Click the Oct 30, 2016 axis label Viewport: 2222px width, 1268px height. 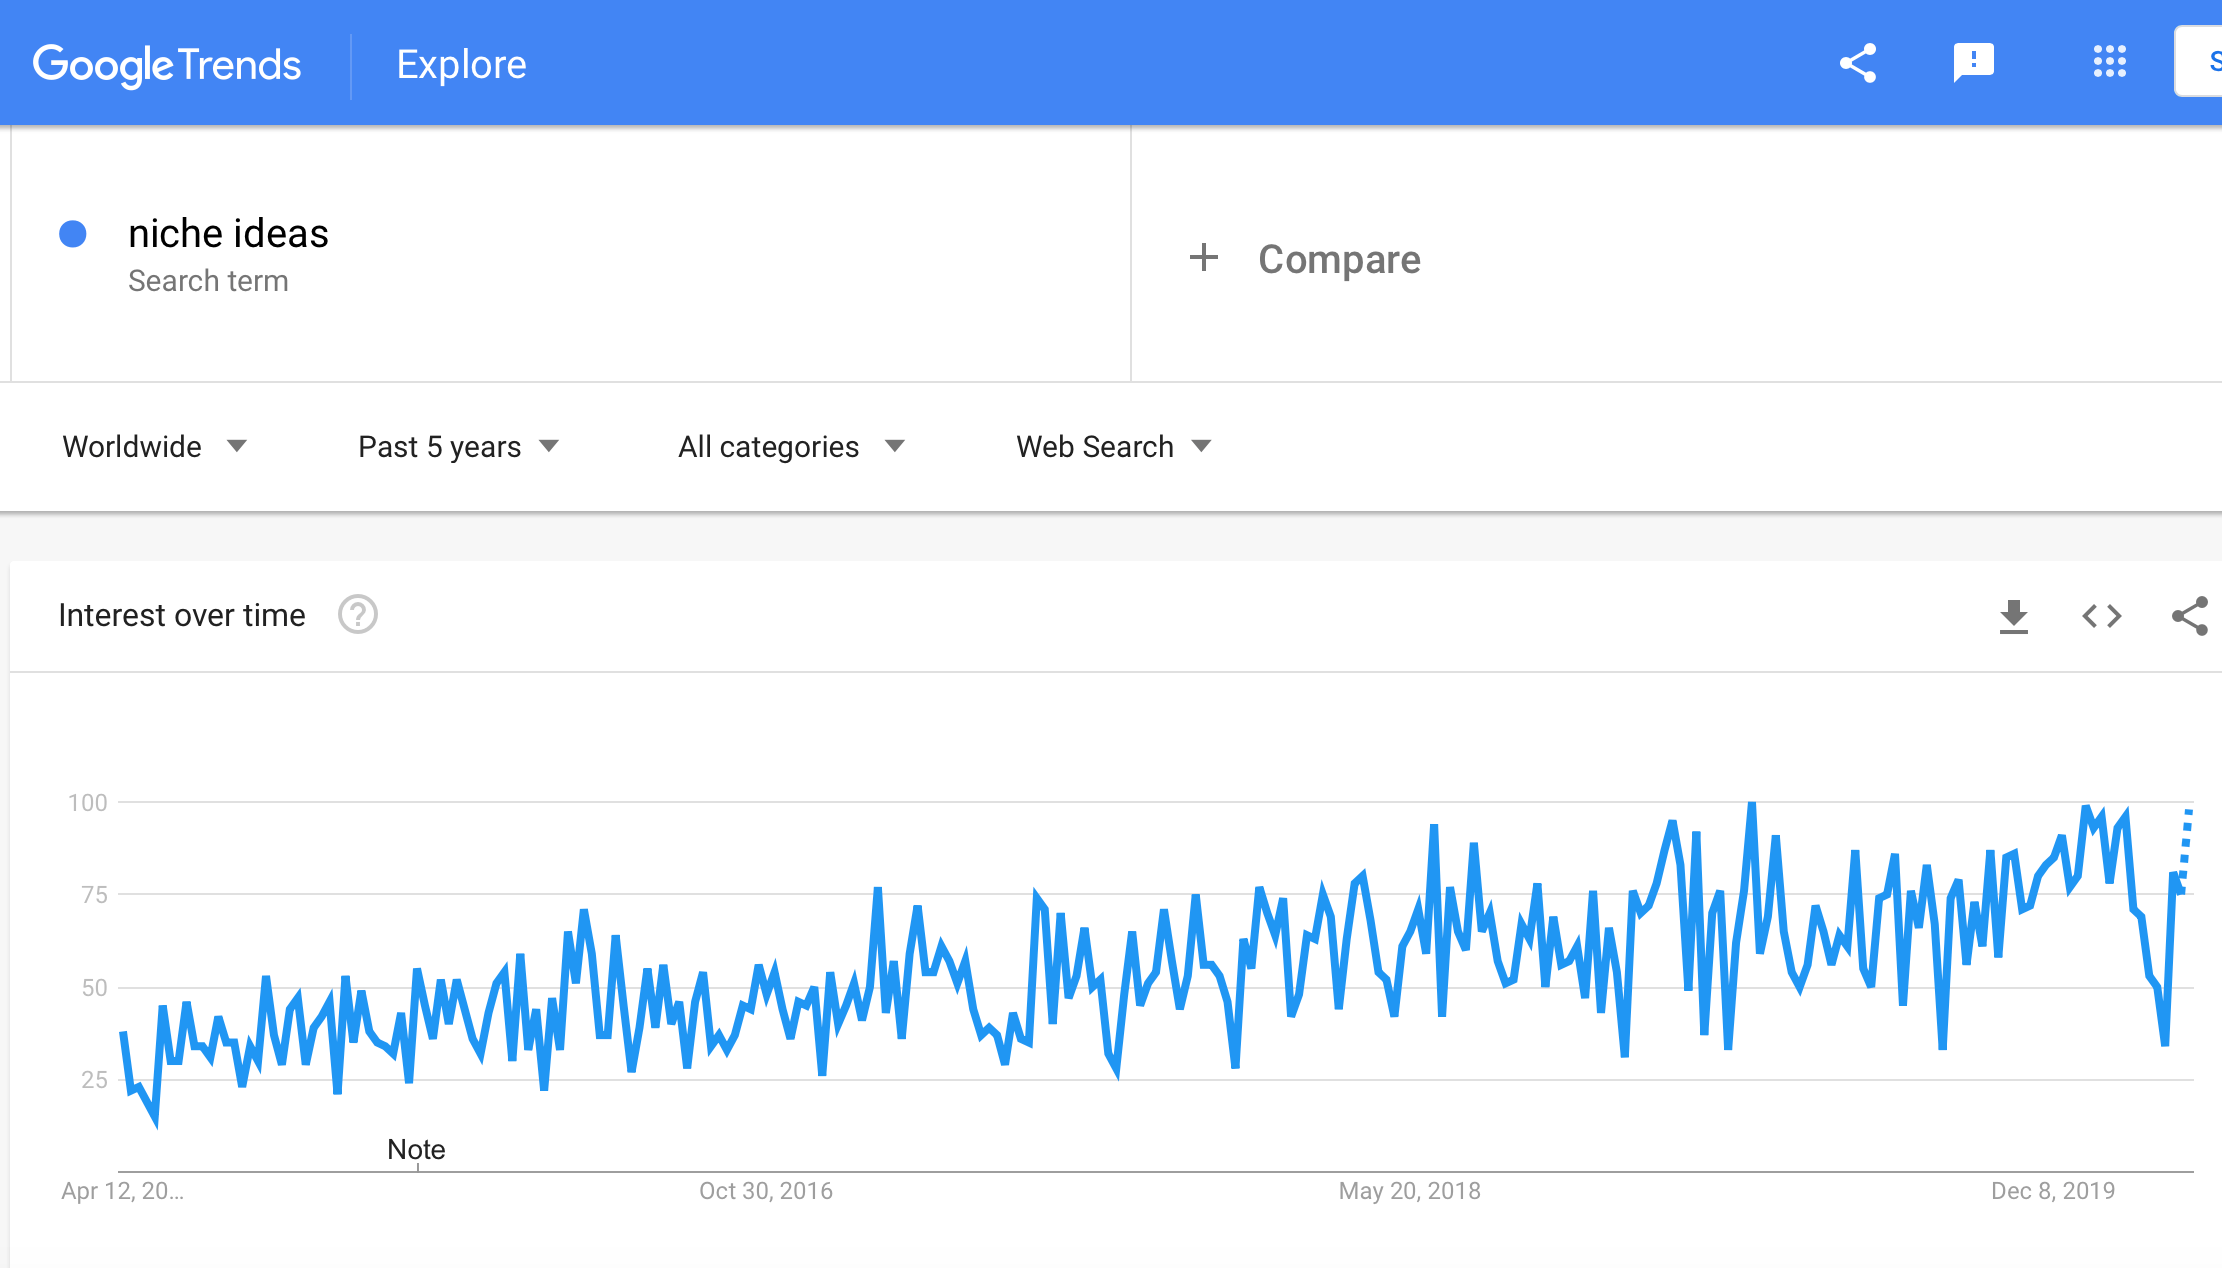(766, 1191)
